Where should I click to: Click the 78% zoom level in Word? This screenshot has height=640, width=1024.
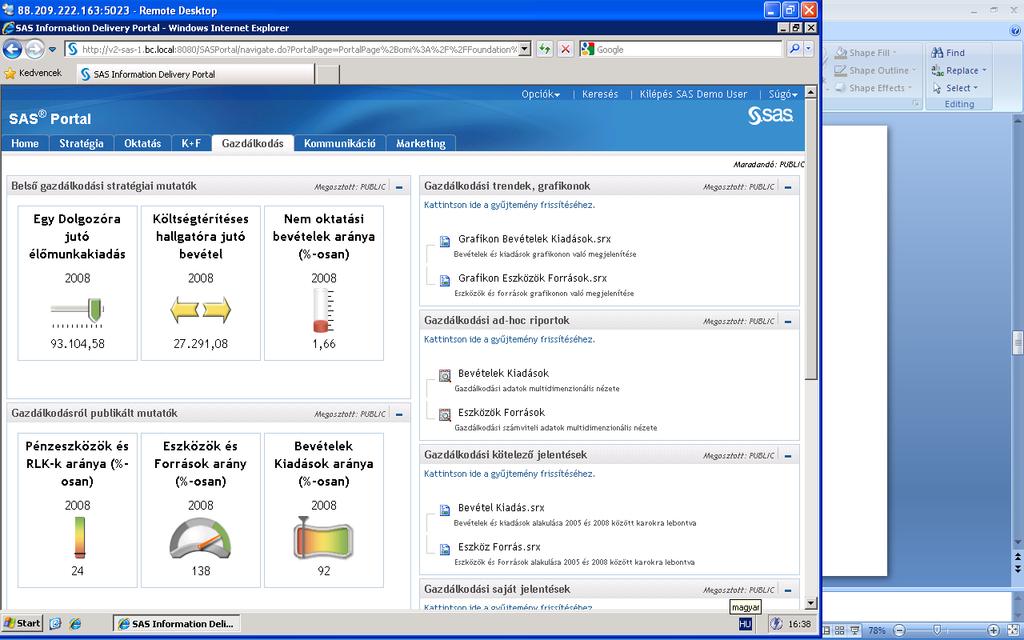[876, 630]
